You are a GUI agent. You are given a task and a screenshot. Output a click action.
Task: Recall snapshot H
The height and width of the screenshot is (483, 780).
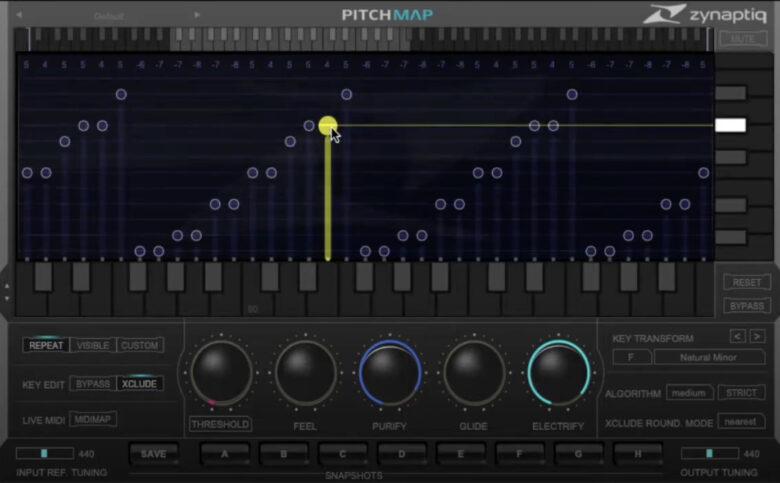pyautogui.click(x=638, y=454)
